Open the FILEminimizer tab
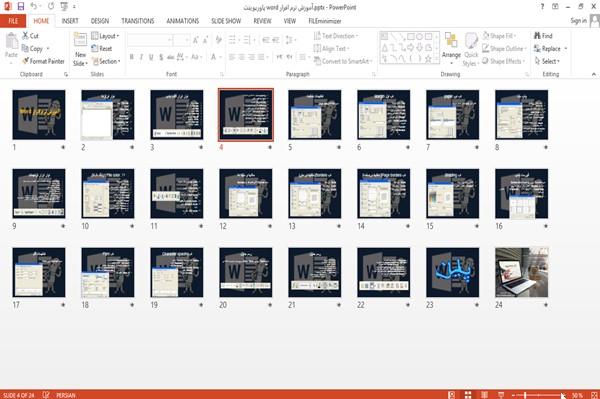Screen dimensions: 600x399 click(x=324, y=21)
